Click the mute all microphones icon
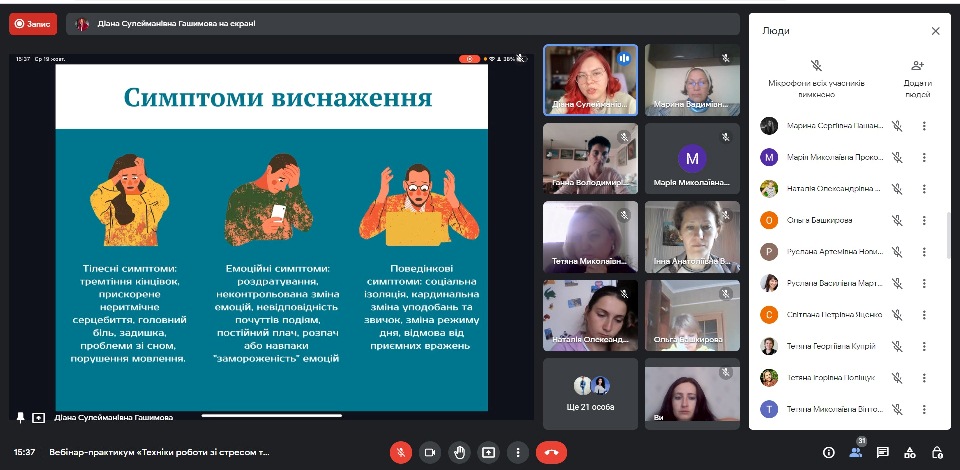This screenshot has height=470, width=960. click(816, 65)
